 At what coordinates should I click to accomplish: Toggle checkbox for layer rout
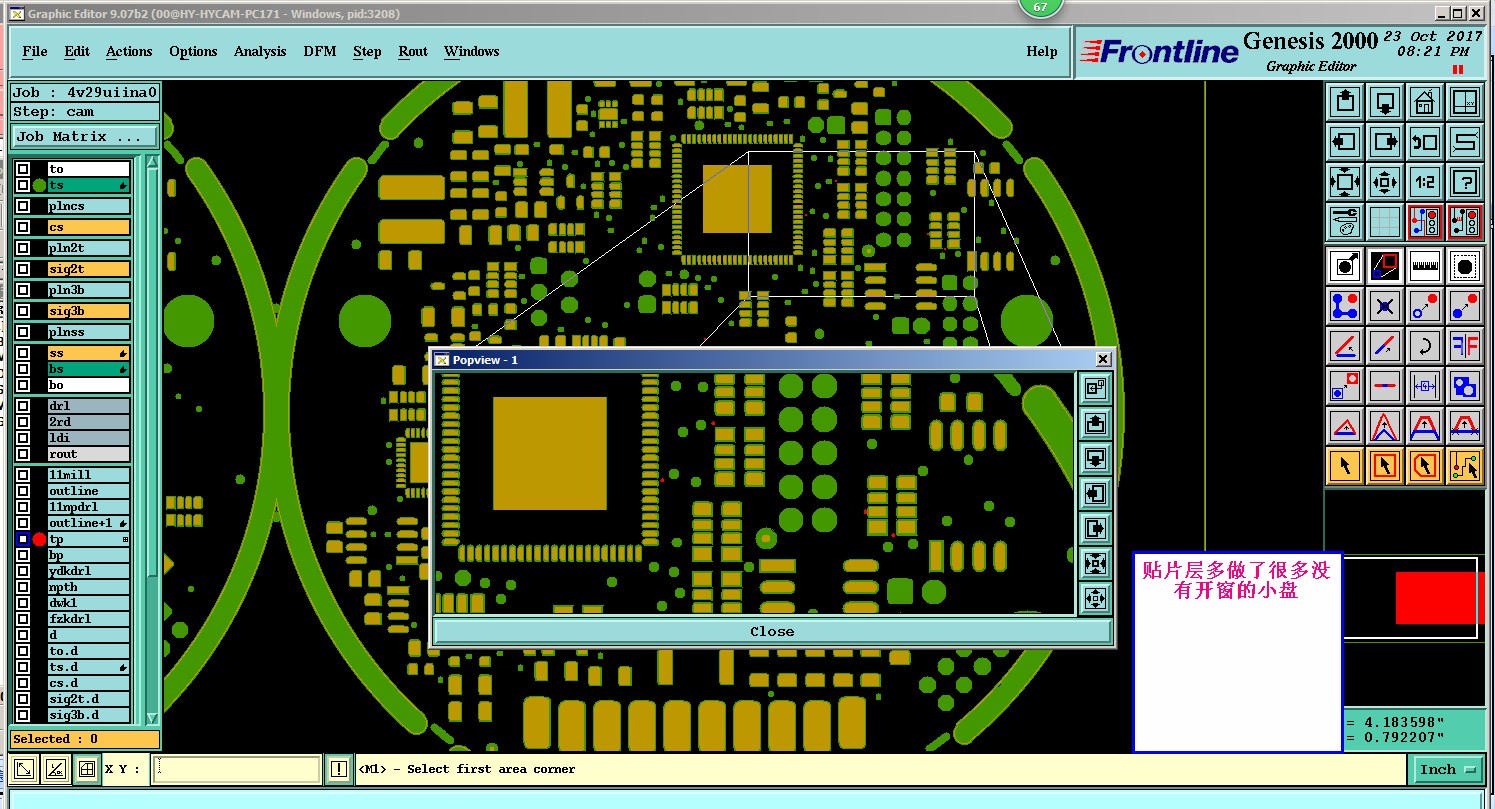point(23,454)
